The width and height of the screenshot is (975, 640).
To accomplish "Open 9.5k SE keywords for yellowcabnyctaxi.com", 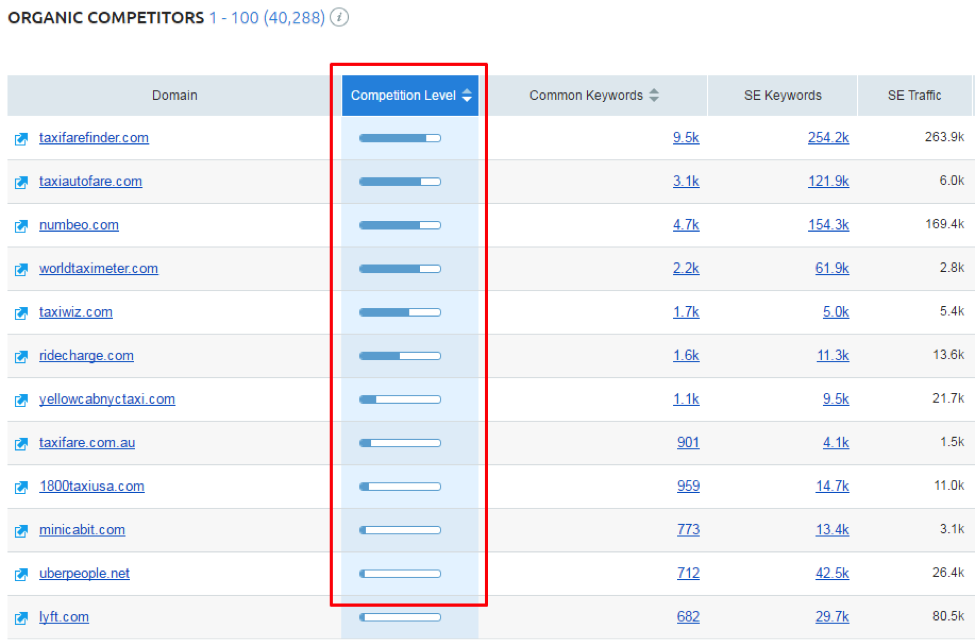I will pyautogui.click(x=836, y=399).
